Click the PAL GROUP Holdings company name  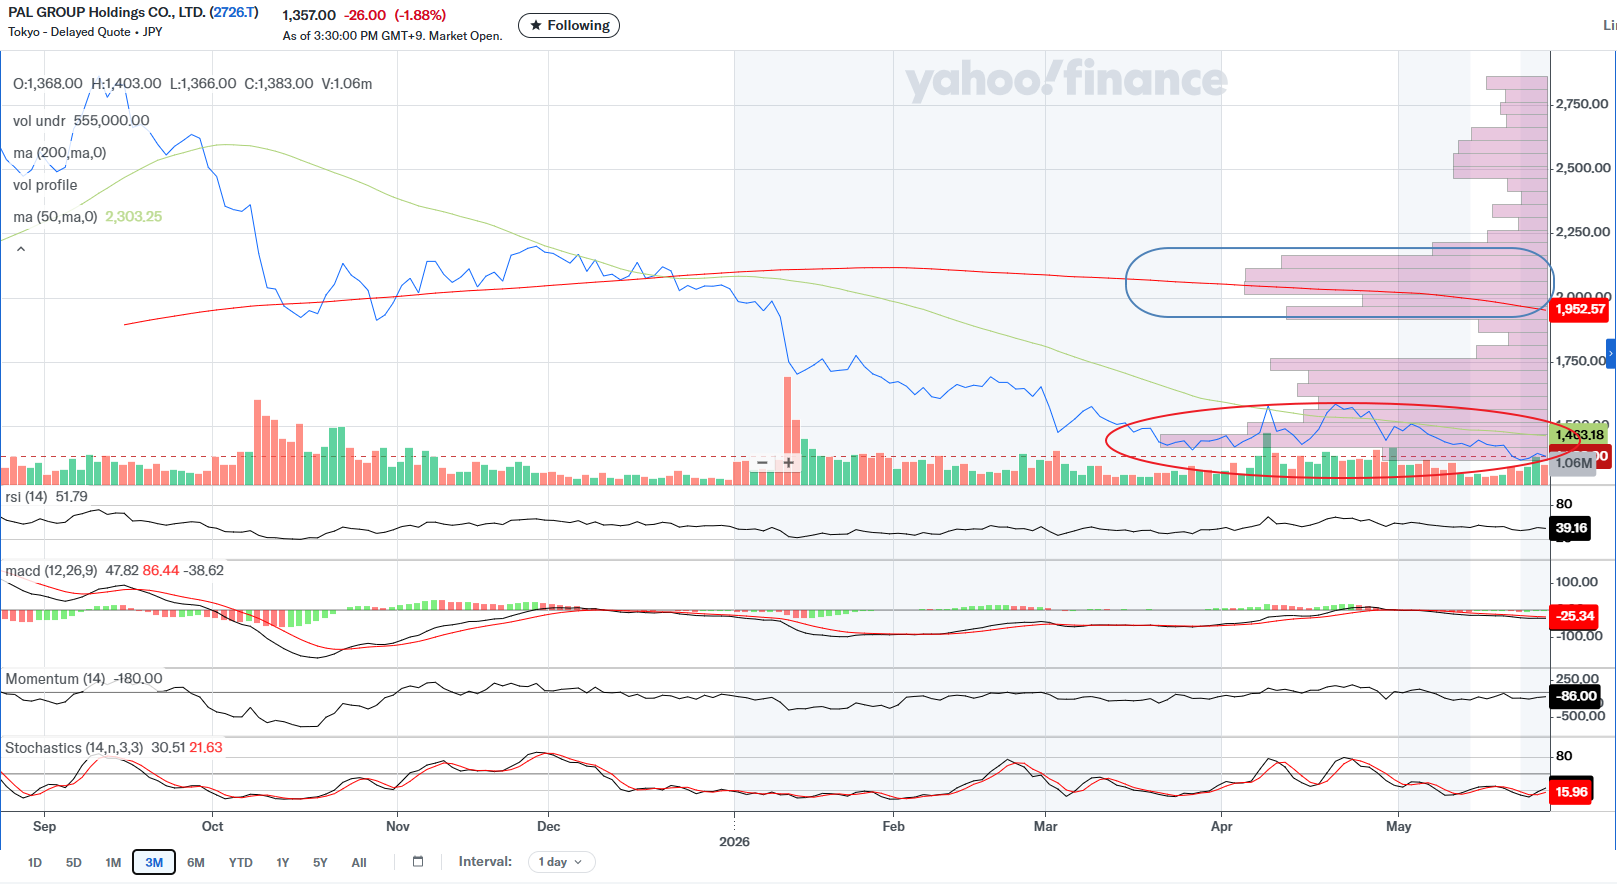click(107, 12)
